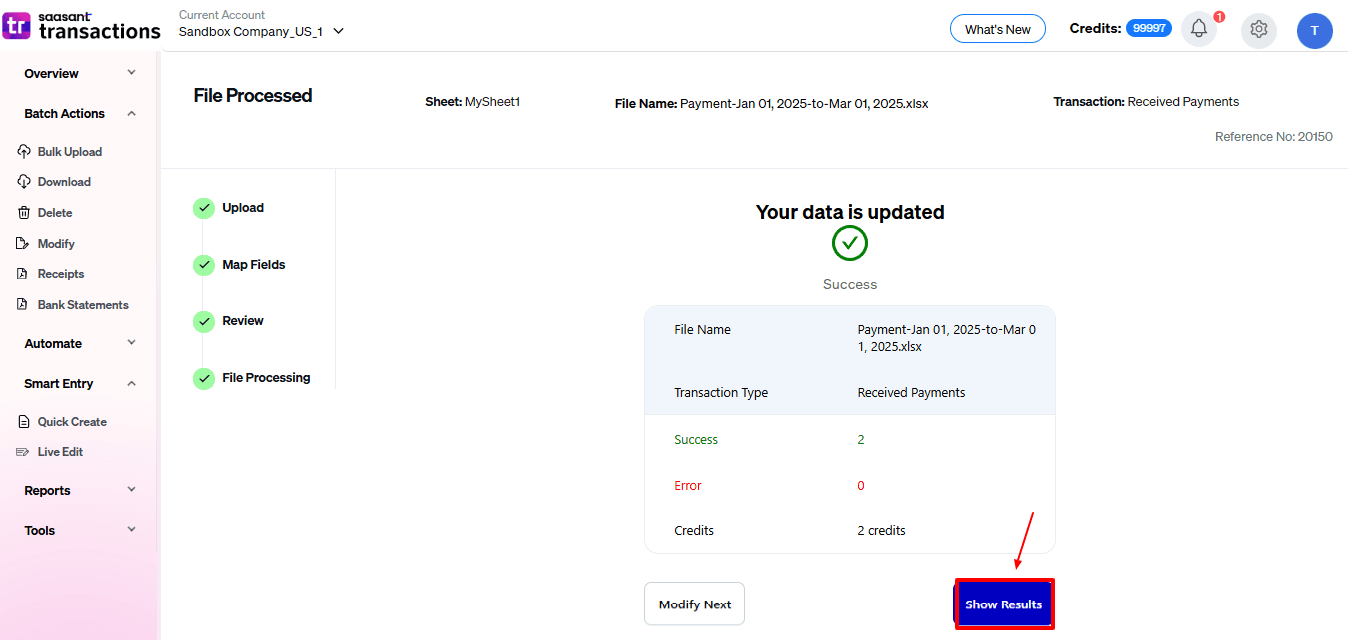Open notifications bell icon
Viewport: 1348px width, 640px height.
tap(1199, 29)
